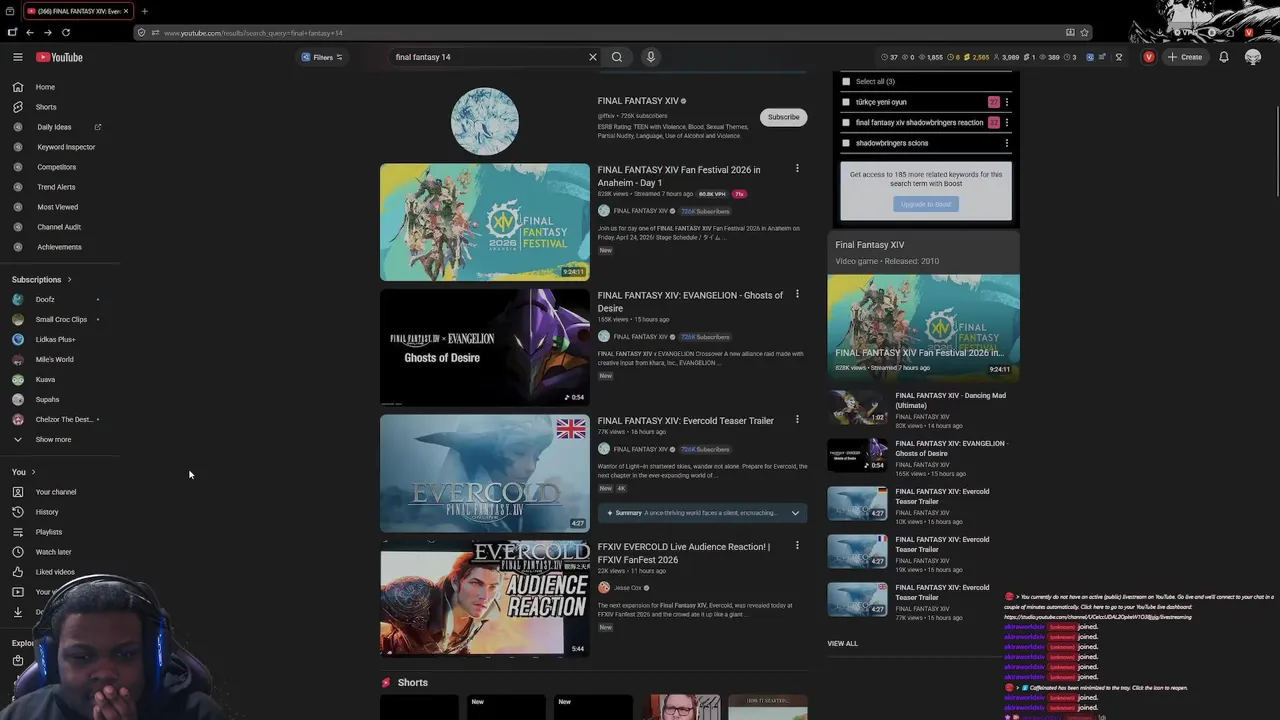The image size is (1280, 720).
Task: Open options for shadowbringers scions keyword
Action: [1007, 143]
